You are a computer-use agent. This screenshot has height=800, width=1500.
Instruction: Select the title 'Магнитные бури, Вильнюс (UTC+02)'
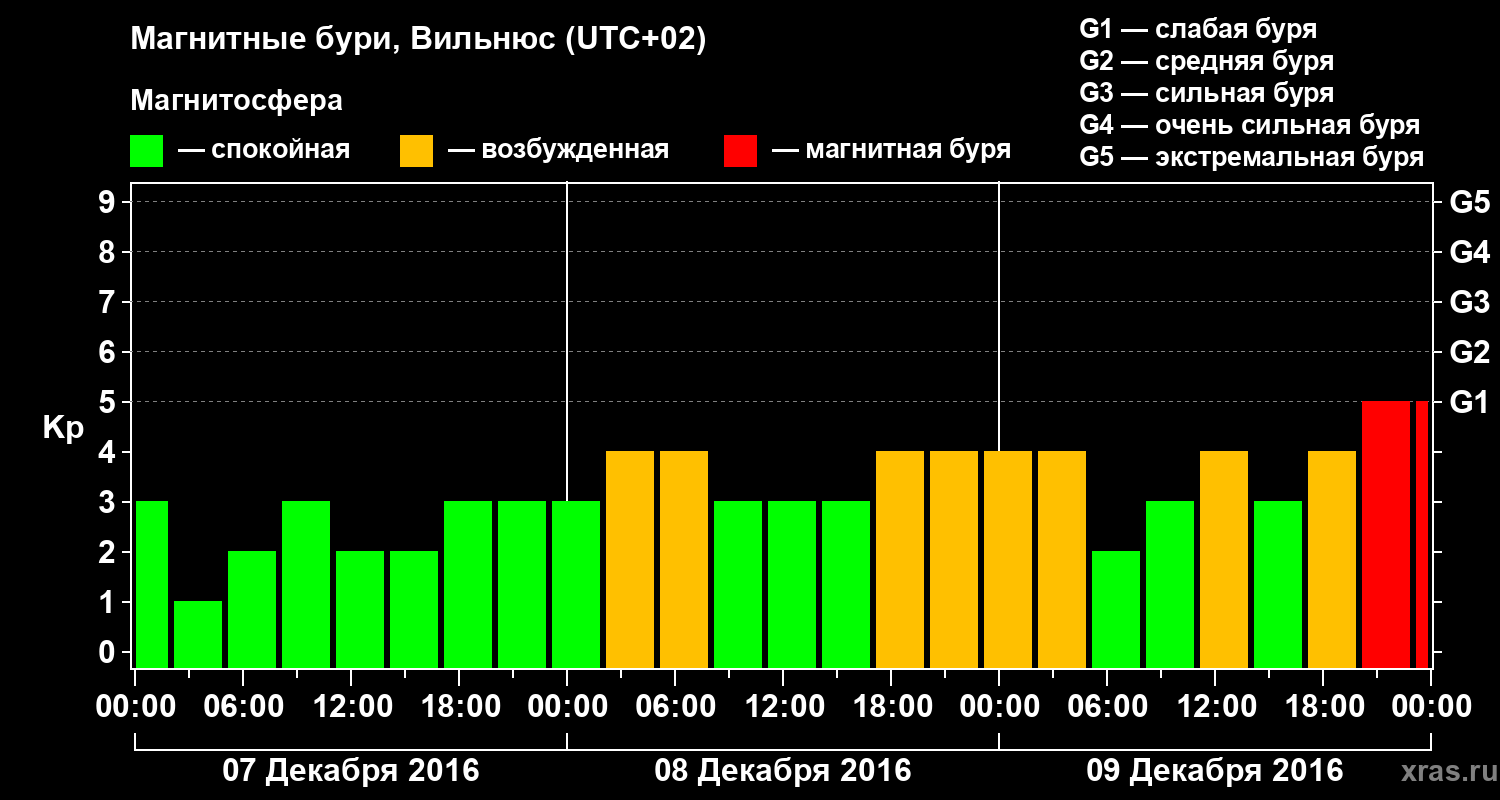tap(418, 41)
